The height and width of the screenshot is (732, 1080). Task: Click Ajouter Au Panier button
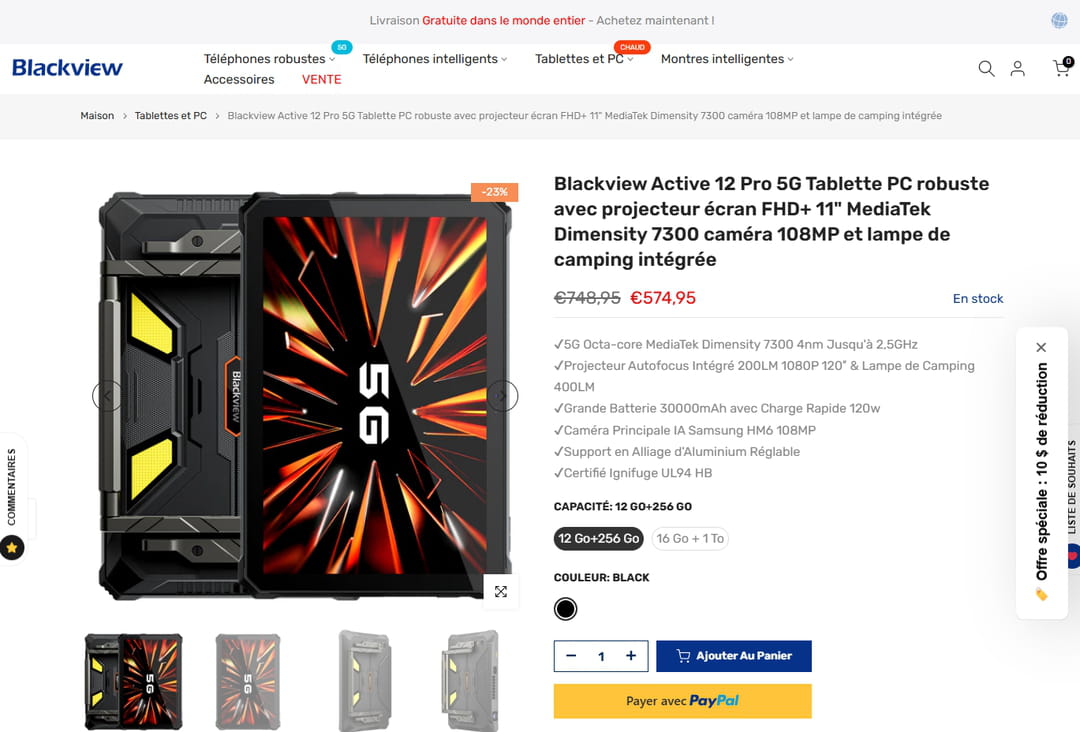tap(734, 656)
